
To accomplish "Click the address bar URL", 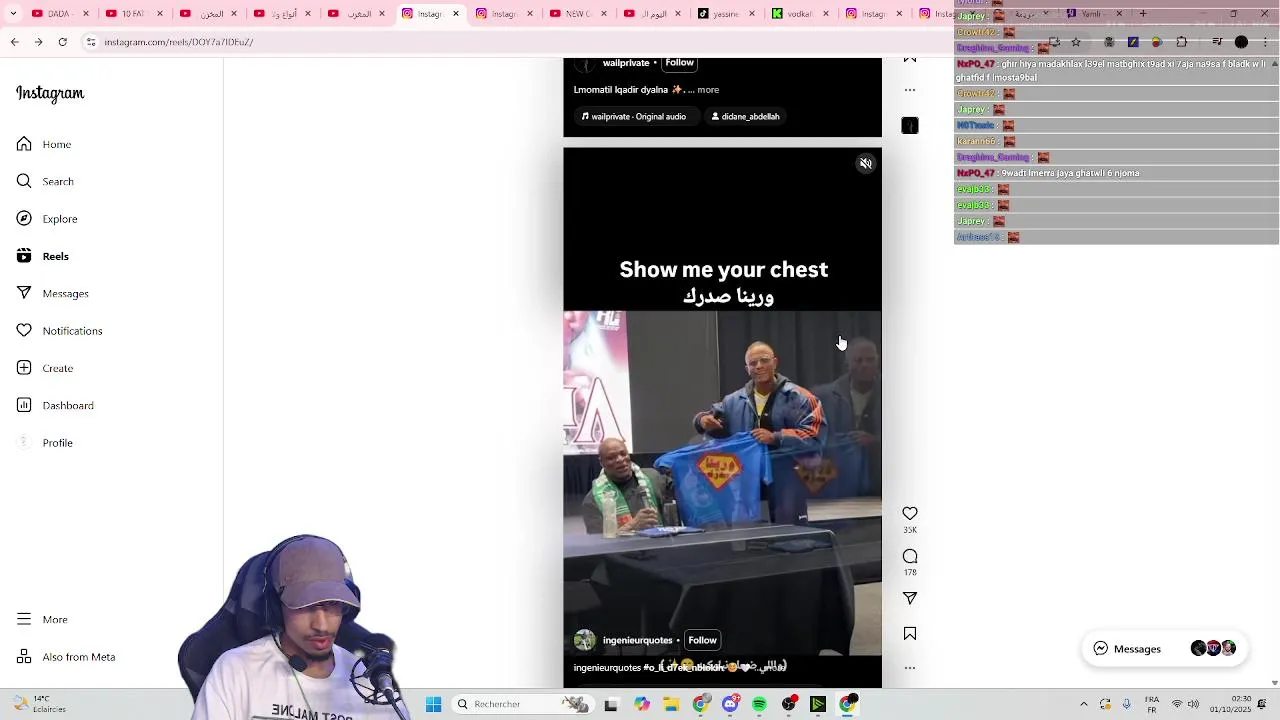I will click(x=178, y=42).
